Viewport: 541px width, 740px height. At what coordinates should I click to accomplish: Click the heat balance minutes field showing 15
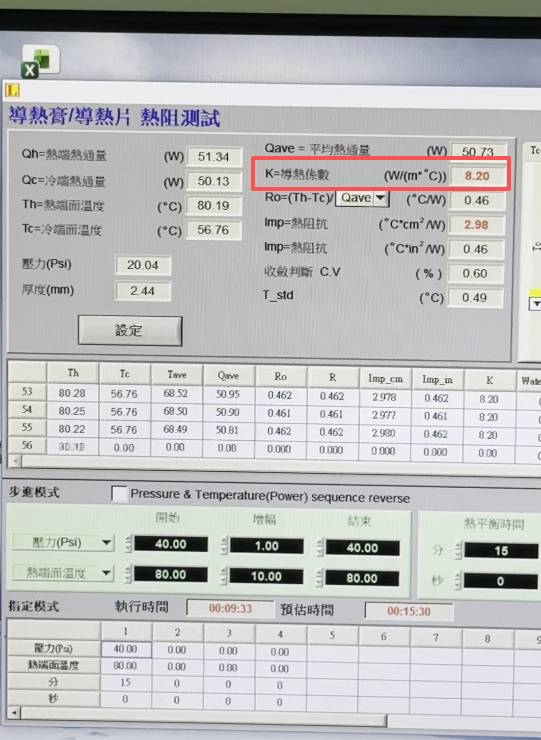[501, 551]
